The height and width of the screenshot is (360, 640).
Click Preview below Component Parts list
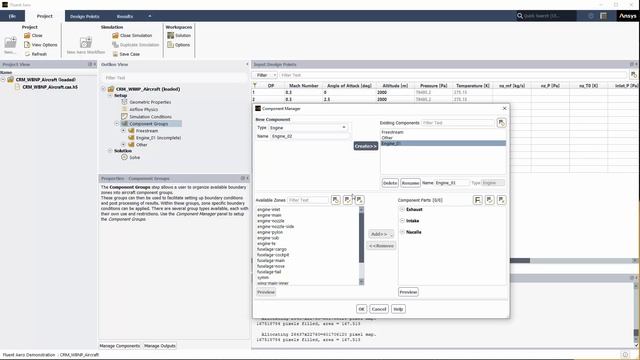[408, 292]
